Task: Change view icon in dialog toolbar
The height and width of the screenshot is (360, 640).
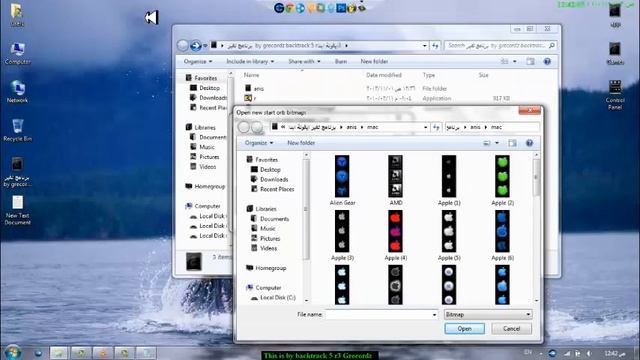Action: coord(487,143)
